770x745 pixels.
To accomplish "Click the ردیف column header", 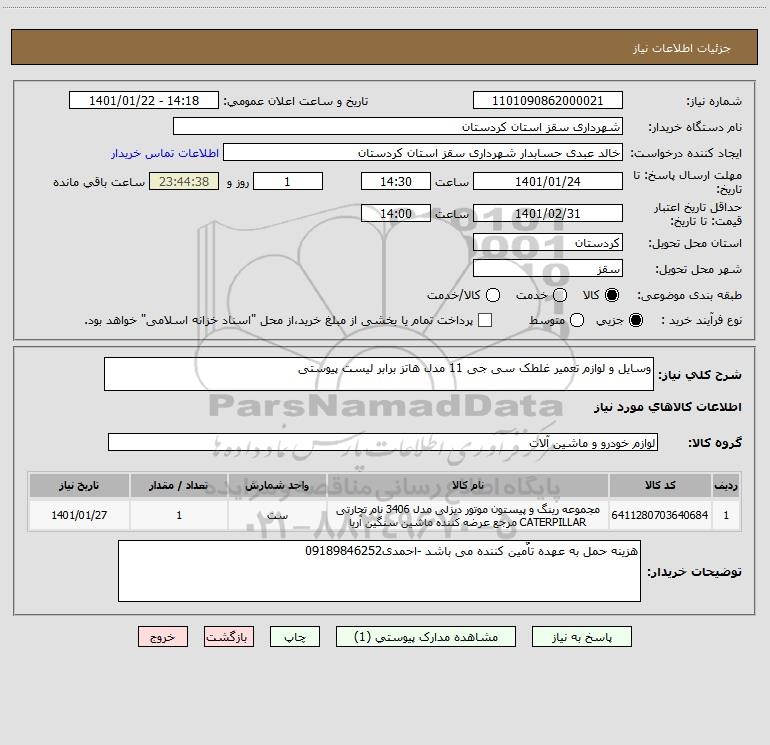I will pyautogui.click(x=726, y=485).
